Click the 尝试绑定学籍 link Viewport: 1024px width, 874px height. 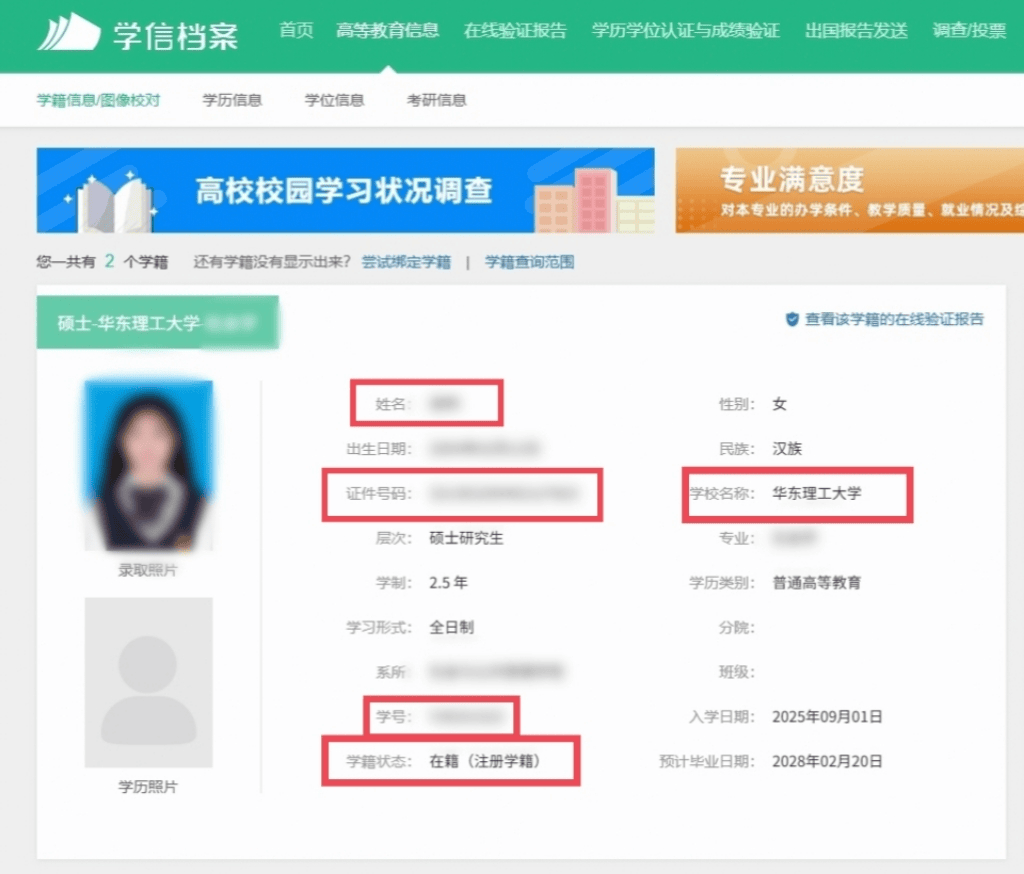pyautogui.click(x=406, y=262)
